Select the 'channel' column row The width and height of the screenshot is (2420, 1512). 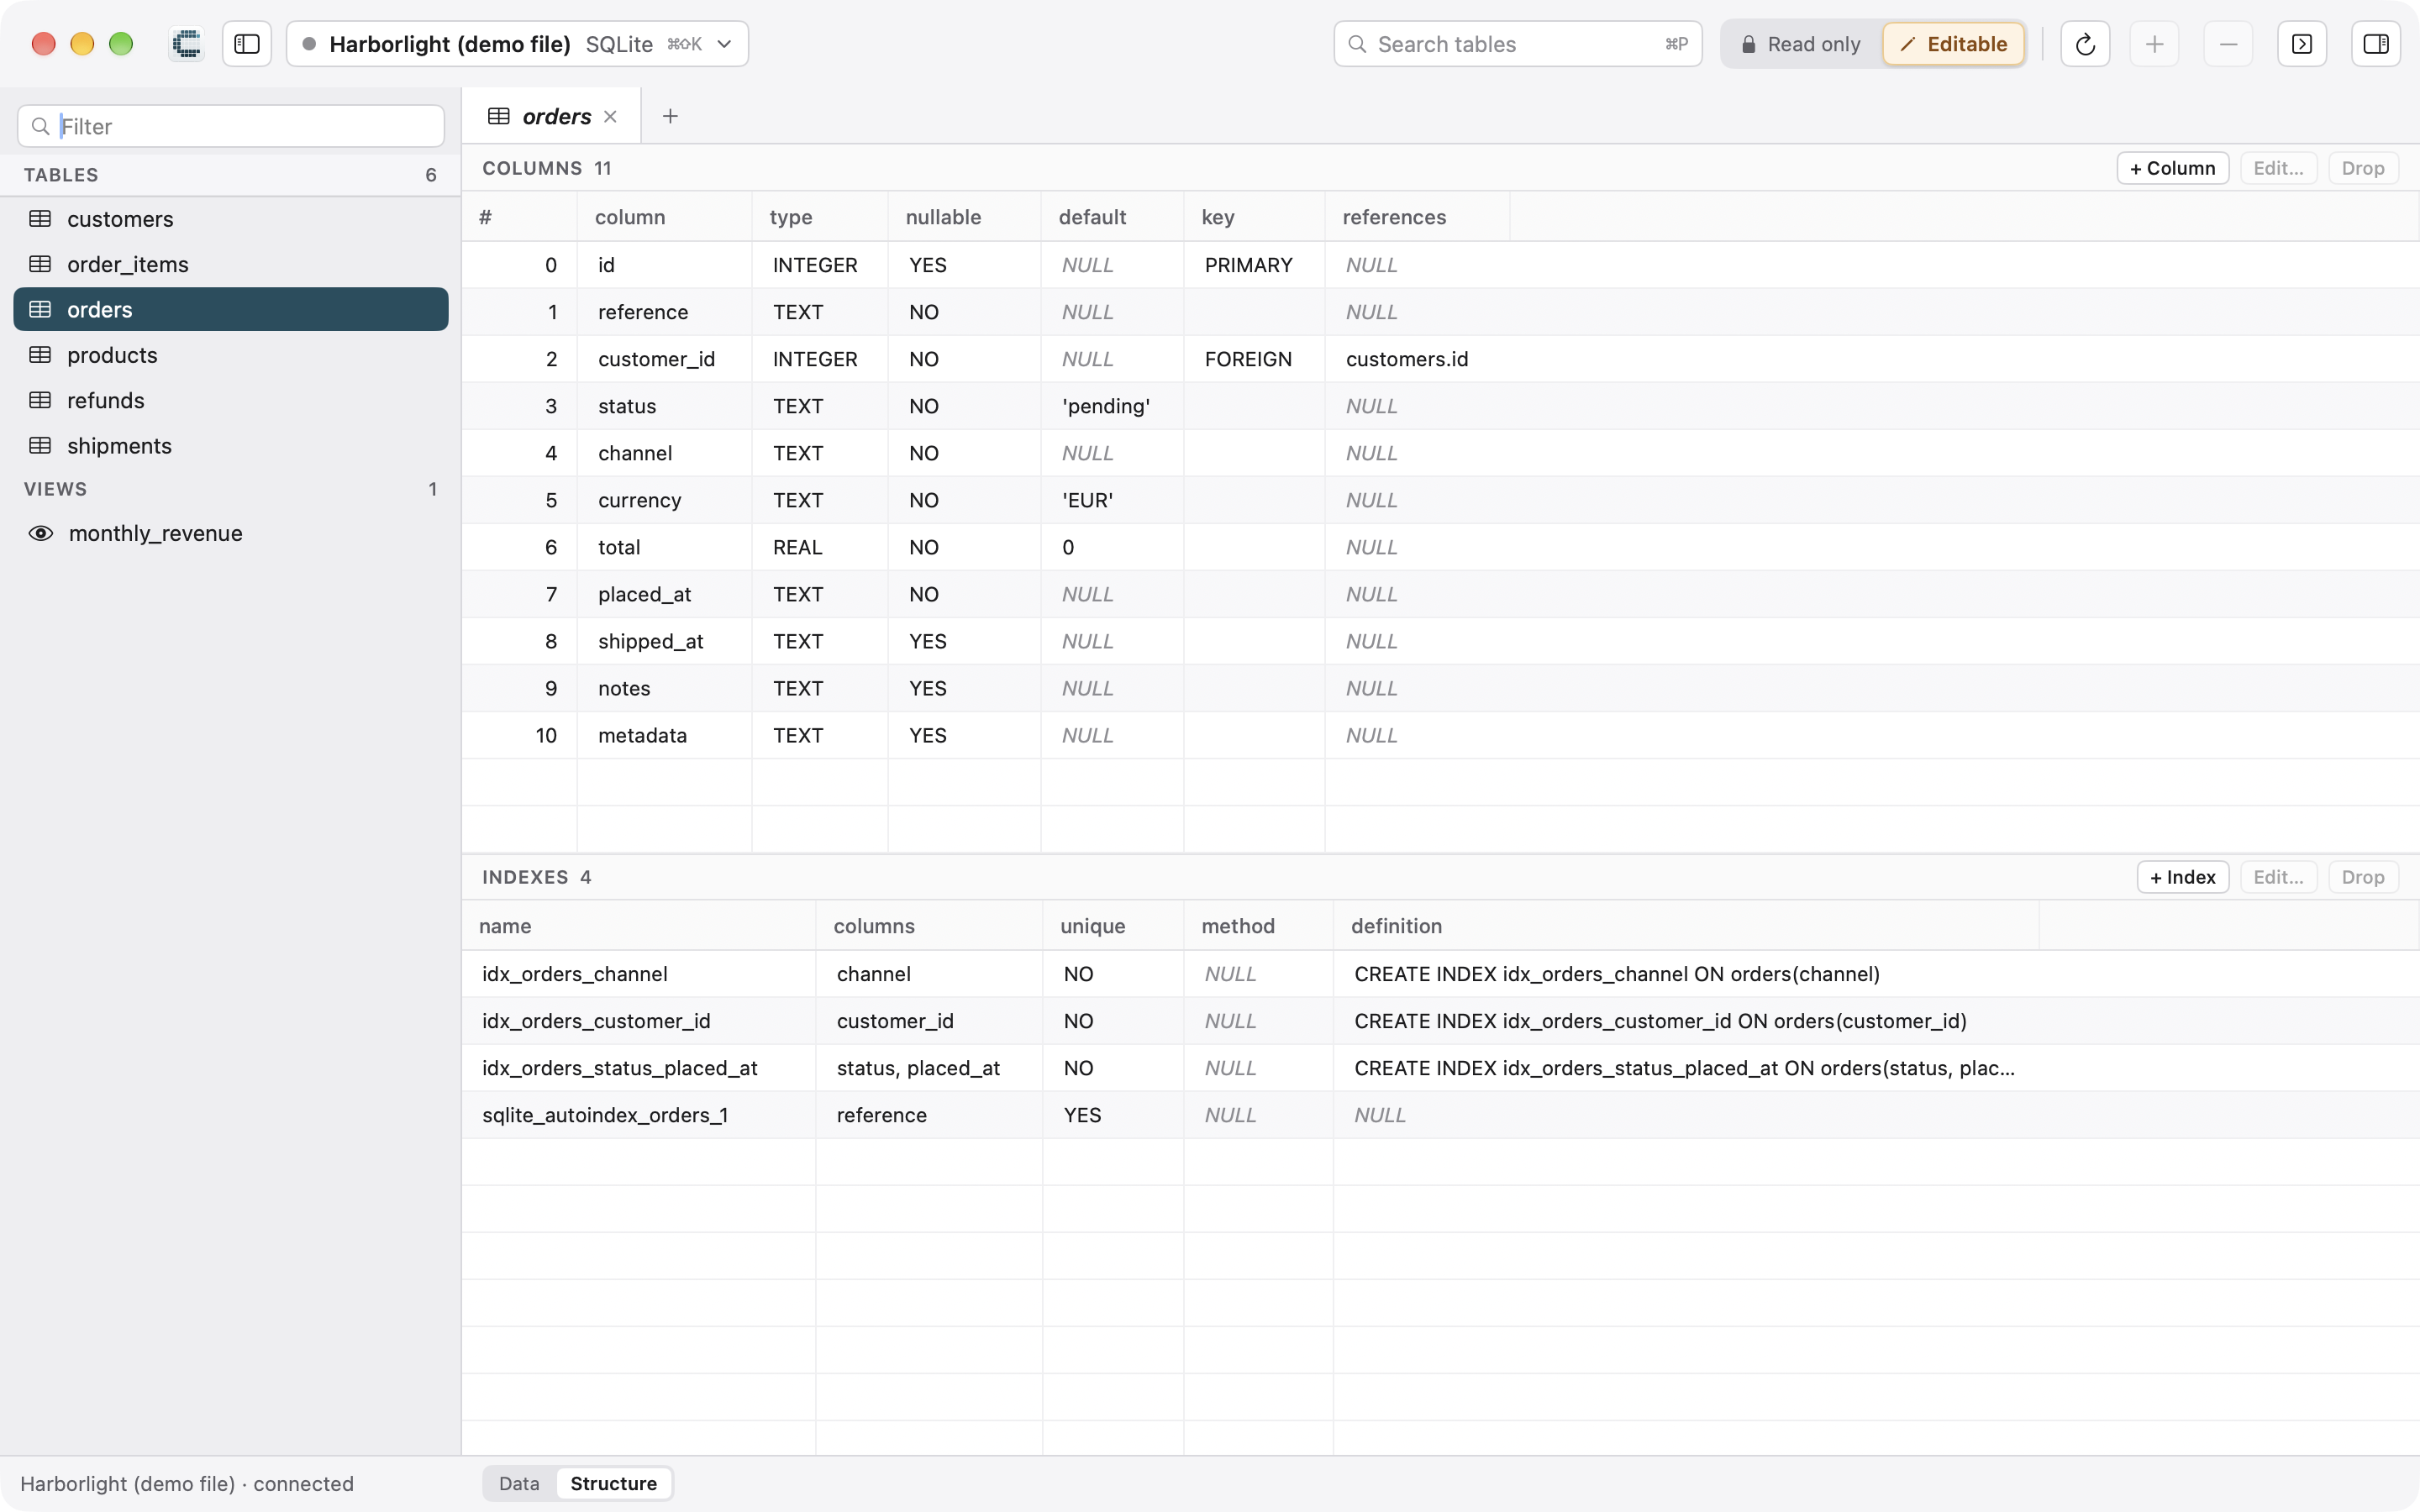coord(1440,453)
